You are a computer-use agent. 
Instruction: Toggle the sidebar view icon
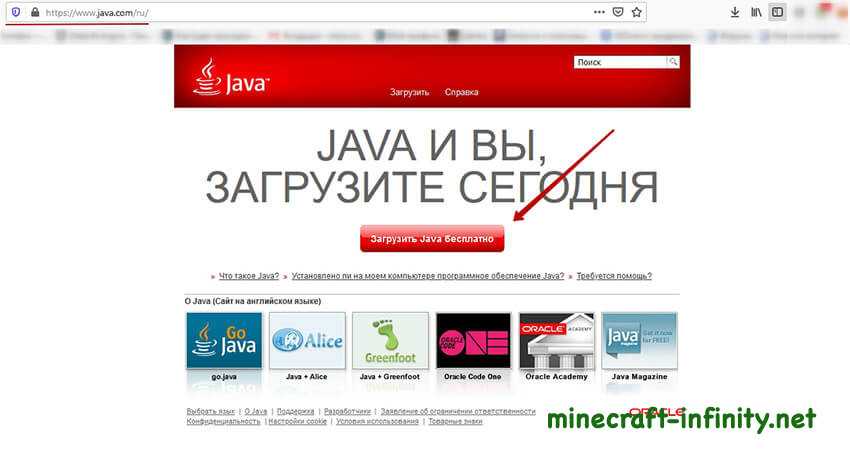click(777, 12)
